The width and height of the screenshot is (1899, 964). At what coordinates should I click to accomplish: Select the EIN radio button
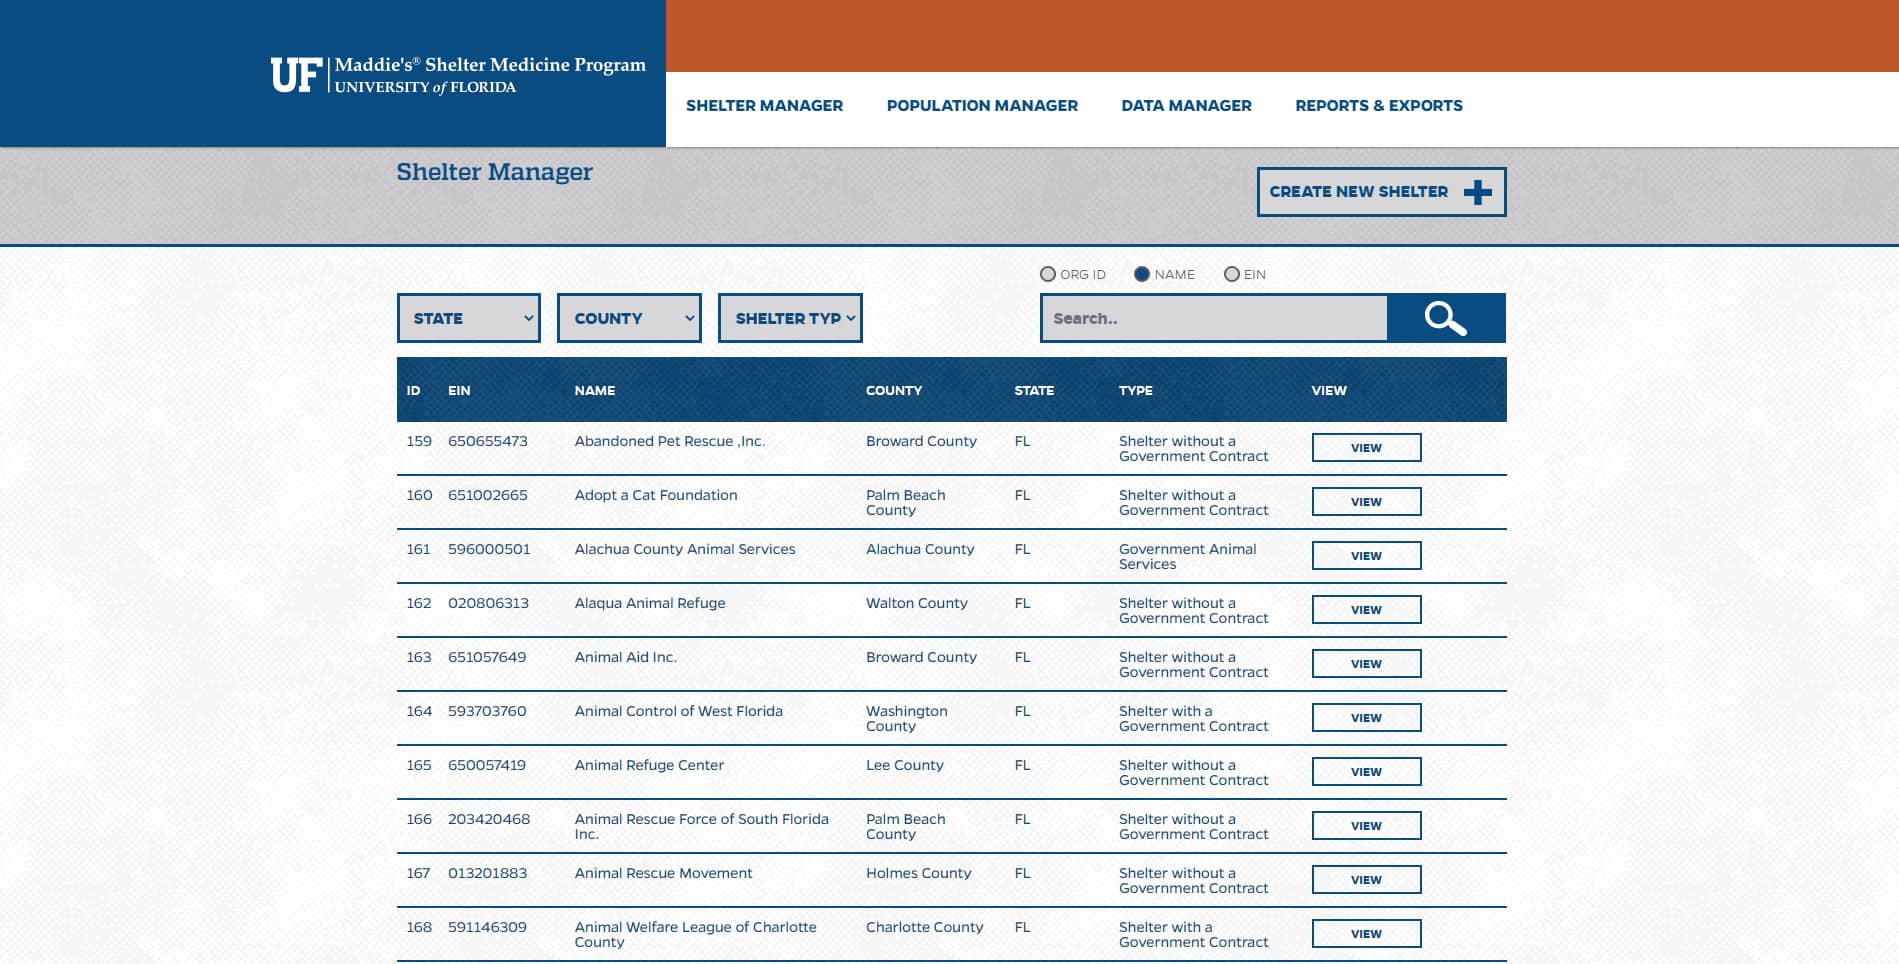(1232, 274)
